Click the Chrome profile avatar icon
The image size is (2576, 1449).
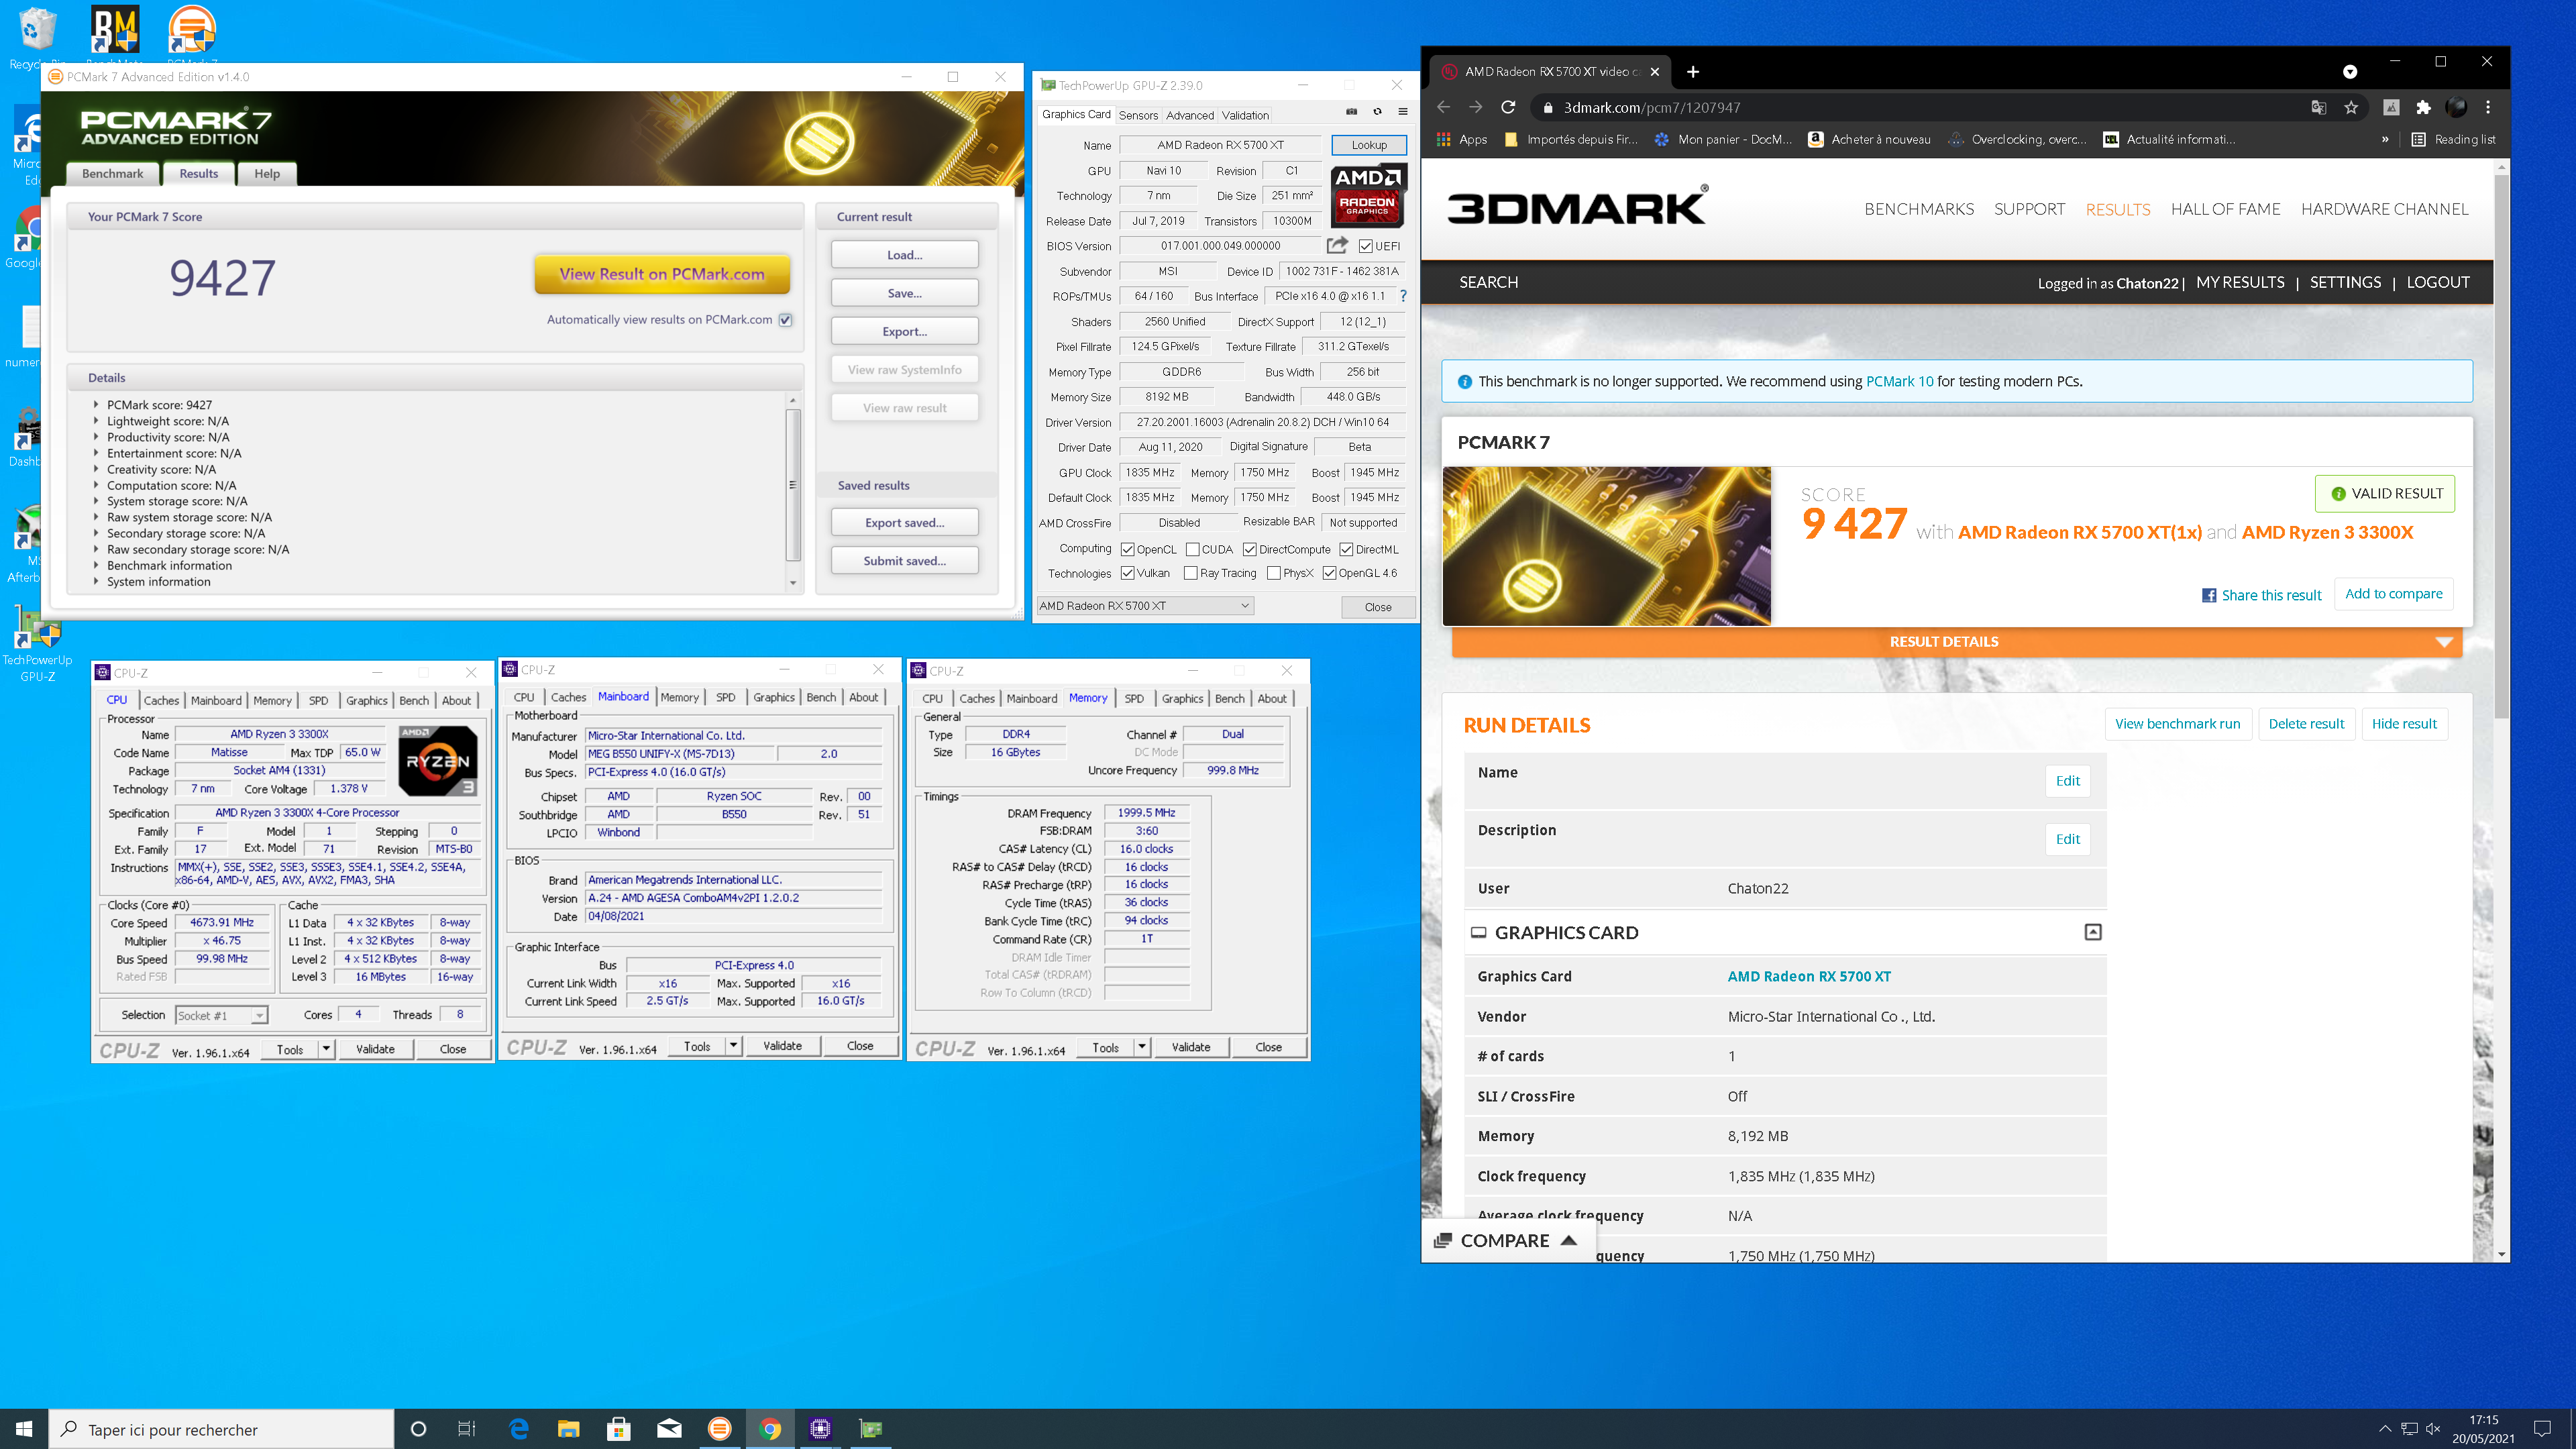(2456, 107)
